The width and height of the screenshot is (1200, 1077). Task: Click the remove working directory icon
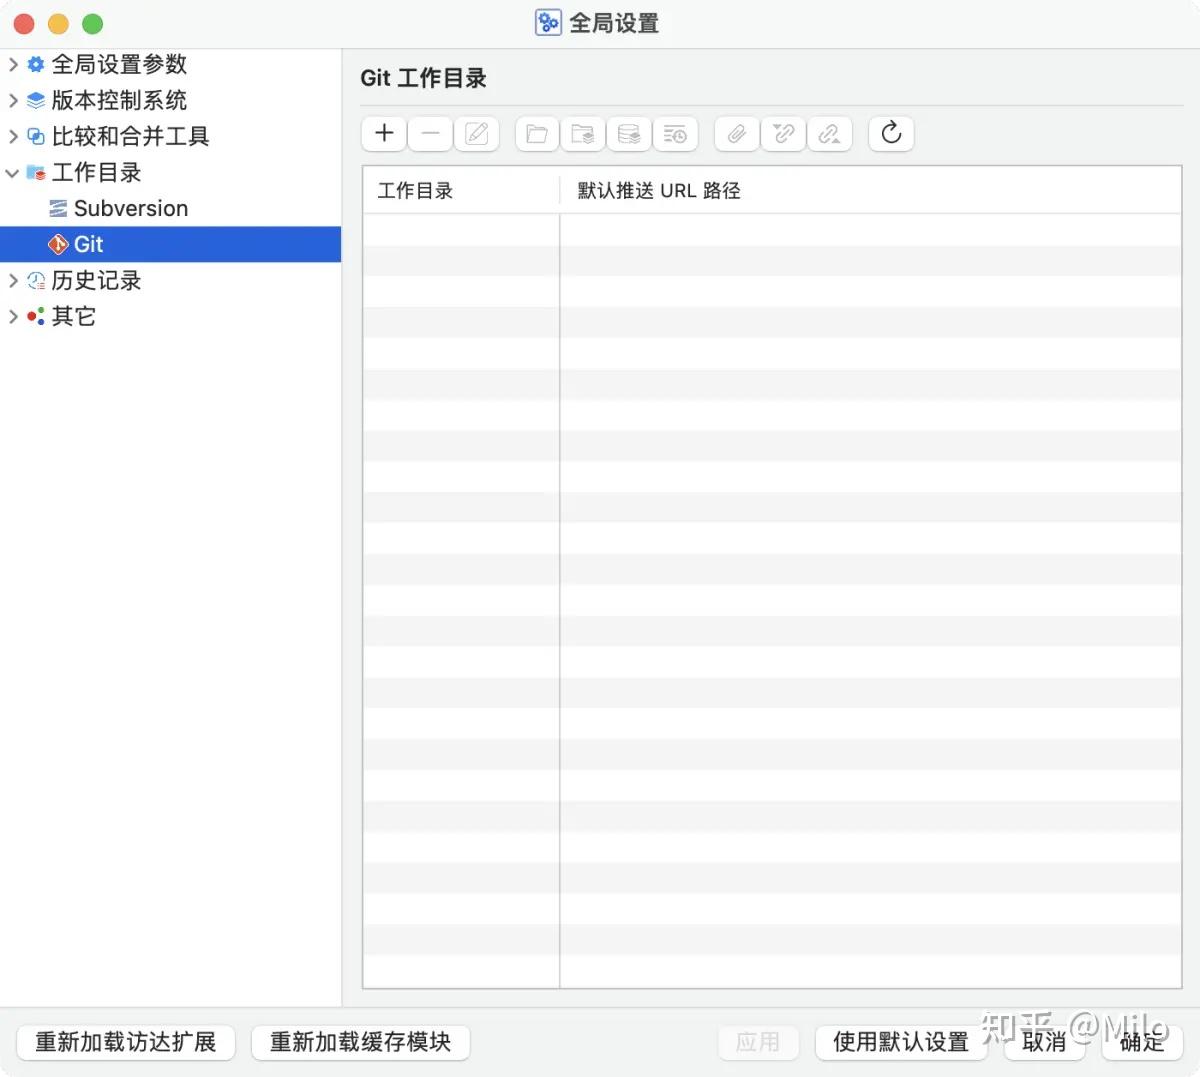click(x=430, y=133)
